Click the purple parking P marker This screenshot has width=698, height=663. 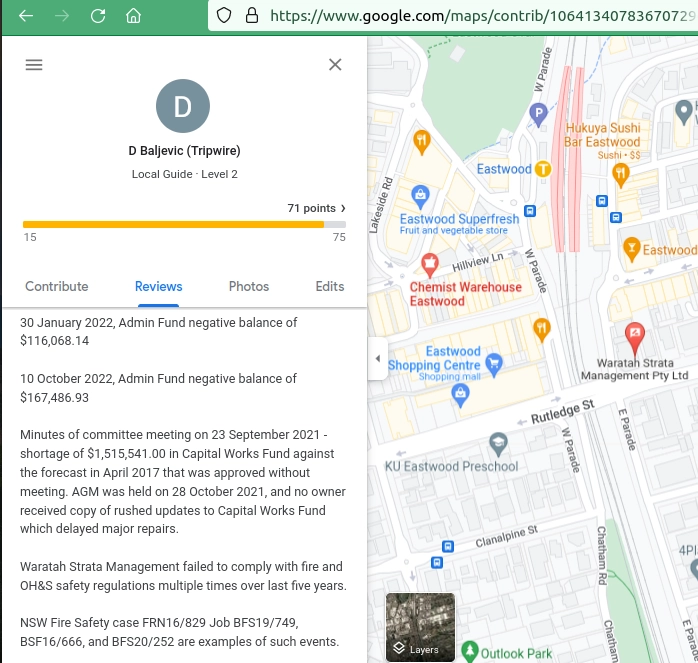pos(538,114)
